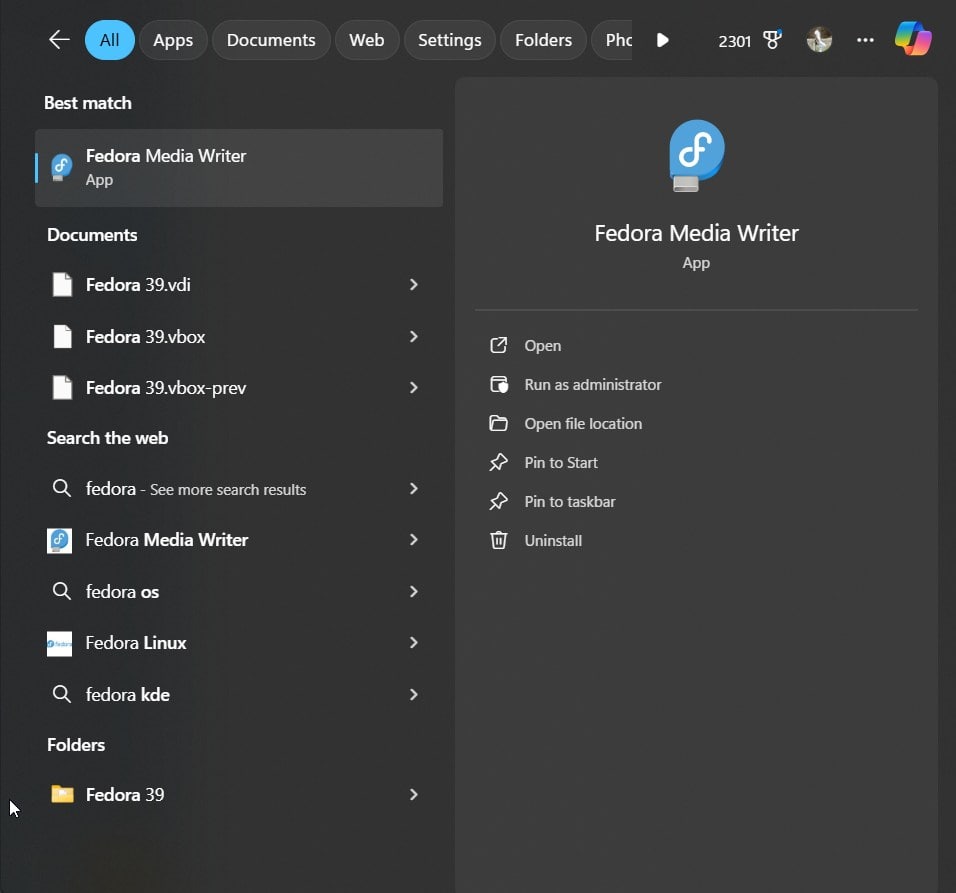Expand details for Fedora 39.vdi
956x893 pixels.
pos(414,285)
